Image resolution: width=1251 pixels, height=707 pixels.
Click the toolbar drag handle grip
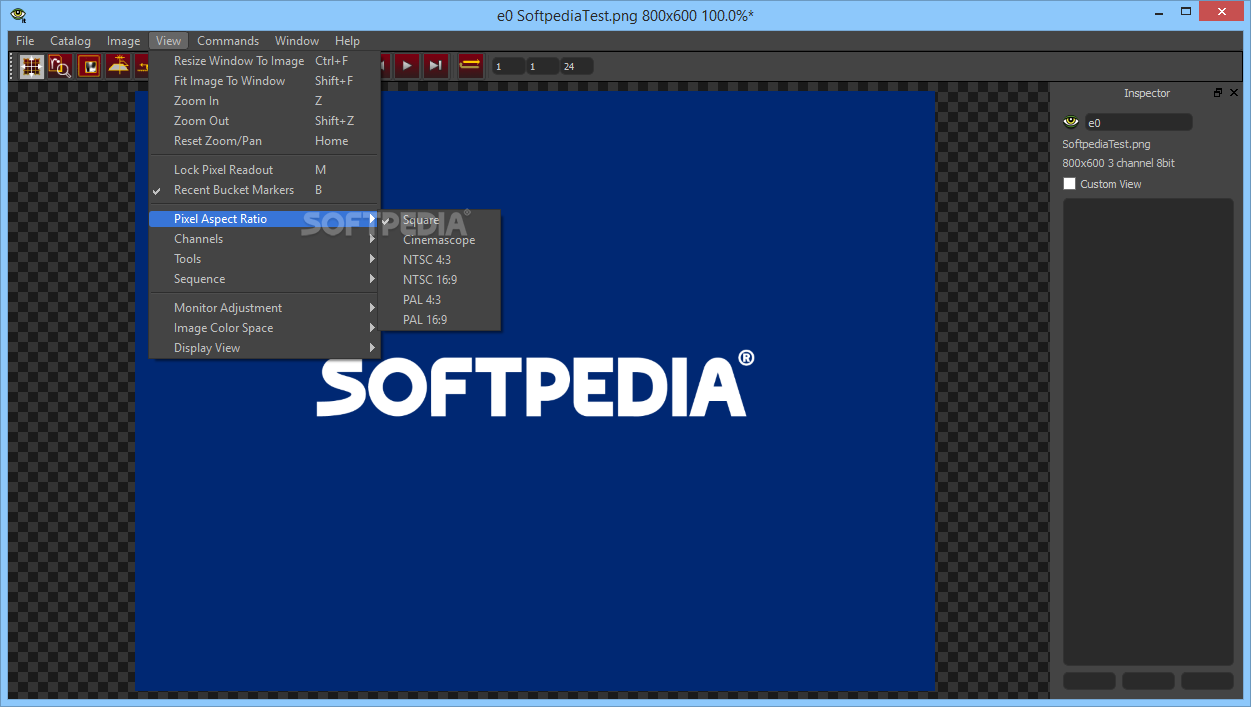pos(13,66)
